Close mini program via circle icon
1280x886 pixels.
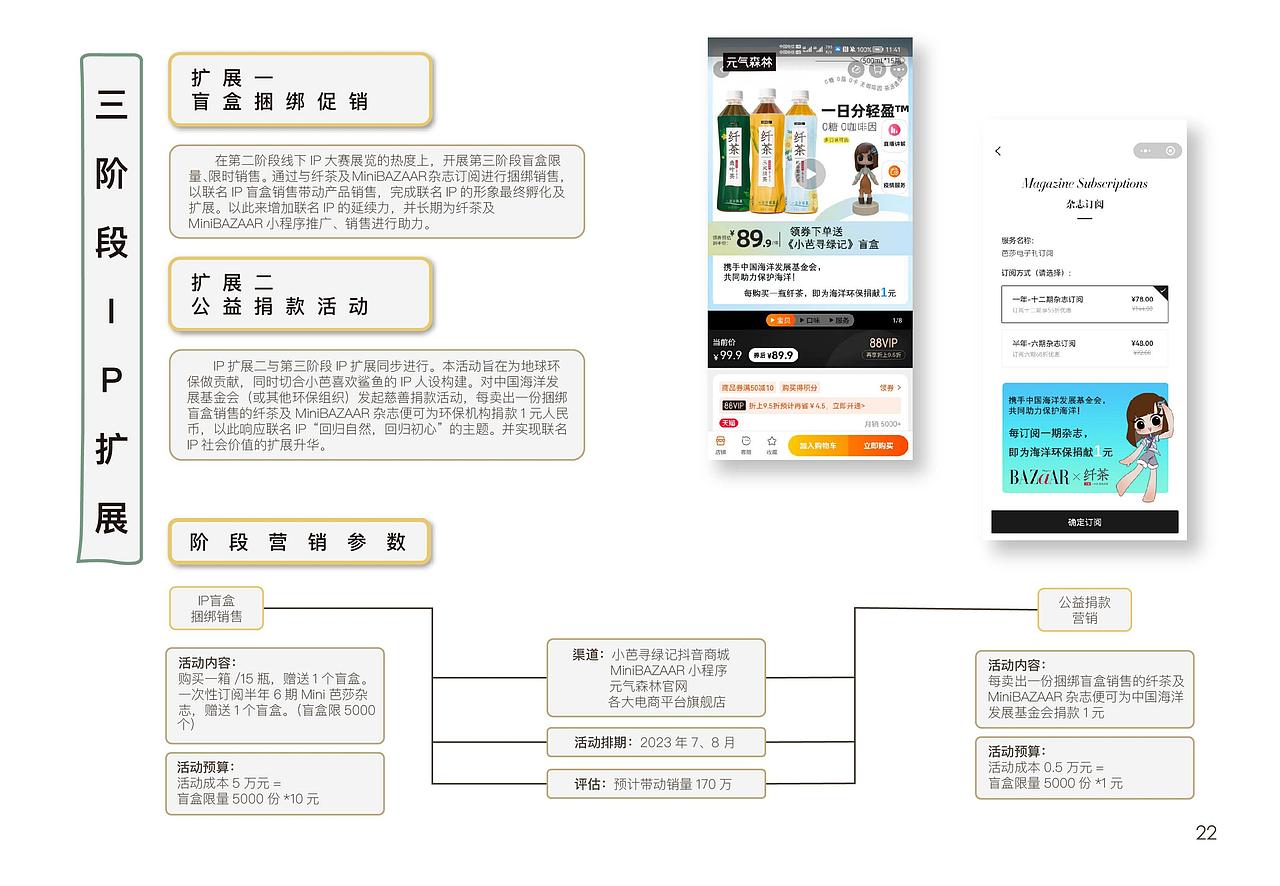coord(1168,151)
